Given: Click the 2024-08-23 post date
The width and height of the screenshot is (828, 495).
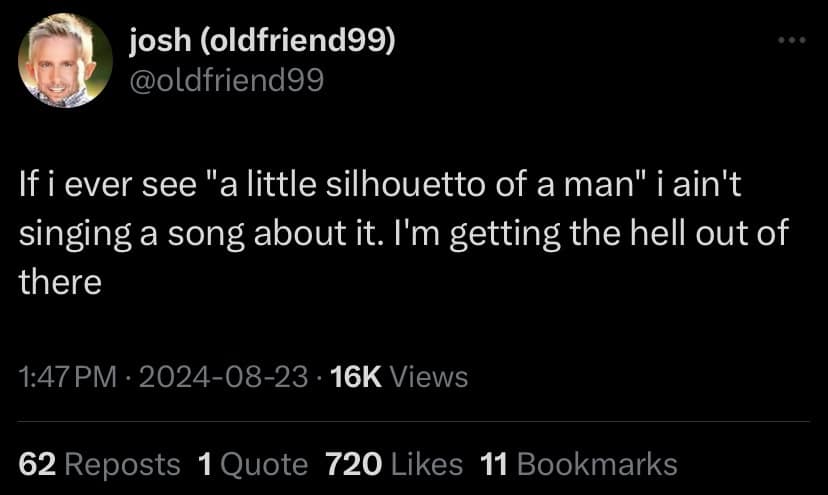Looking at the screenshot, I should pyautogui.click(x=225, y=376).
